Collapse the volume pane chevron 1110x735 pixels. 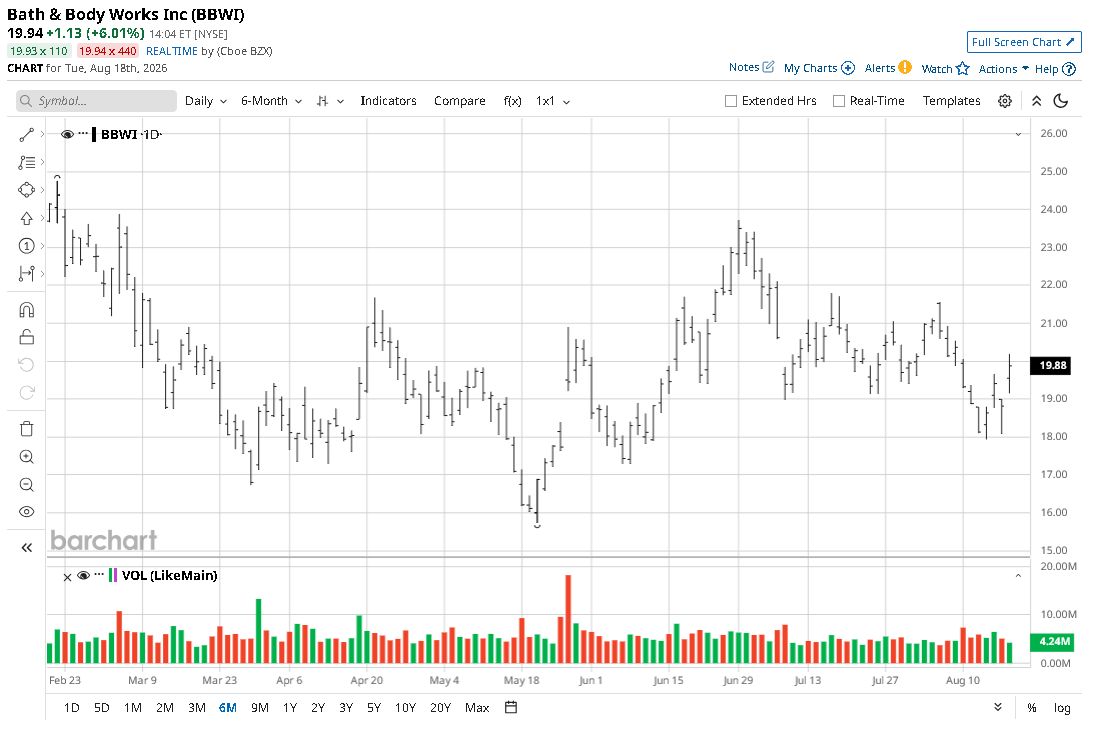coord(1018,576)
